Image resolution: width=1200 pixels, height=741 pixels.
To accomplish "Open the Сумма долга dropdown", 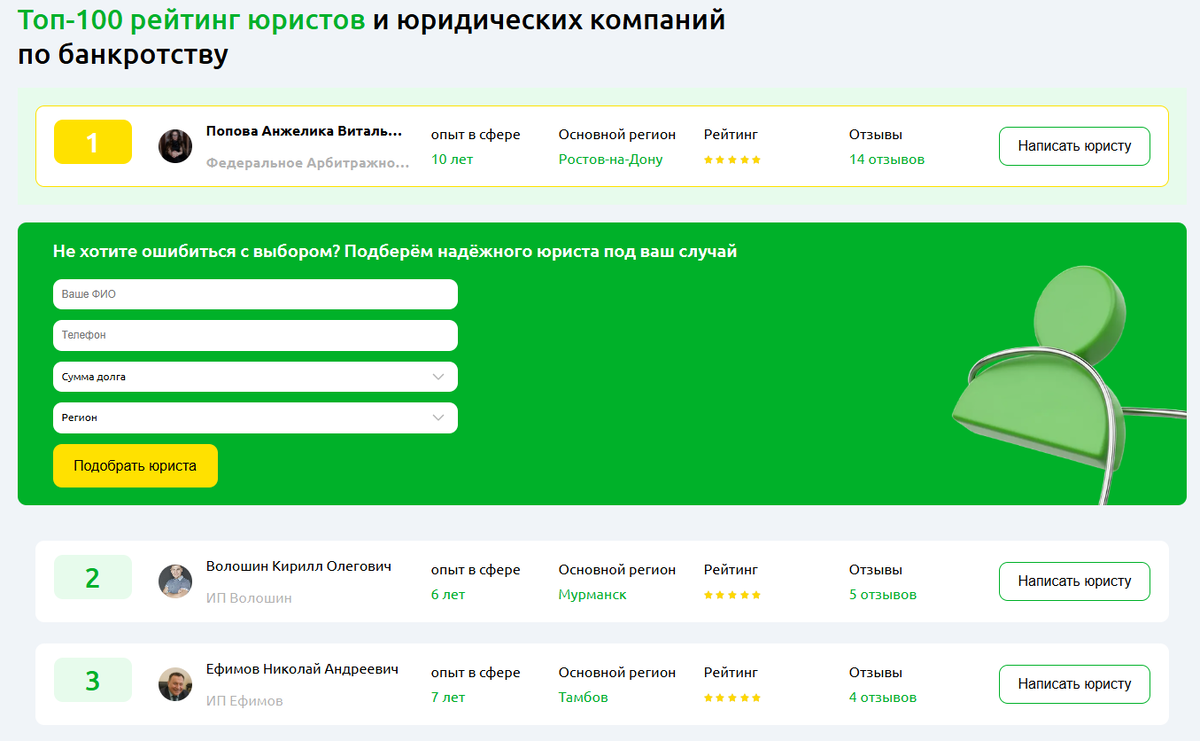I will 255,377.
